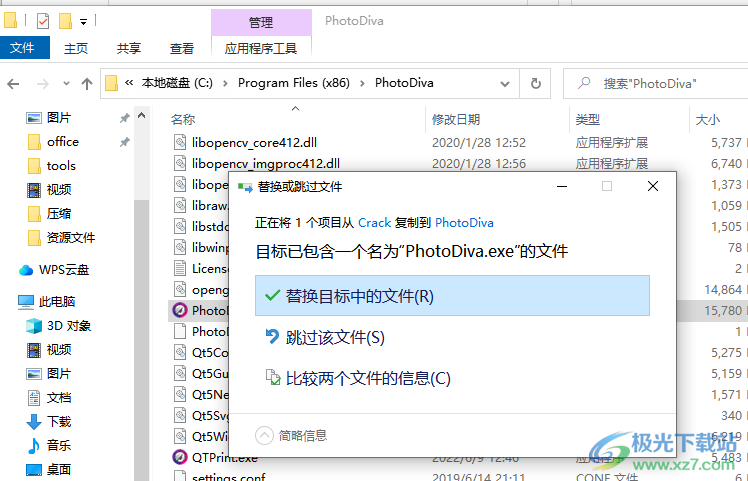
Task: Click the Forward navigation arrow
Action: click(x=43, y=84)
